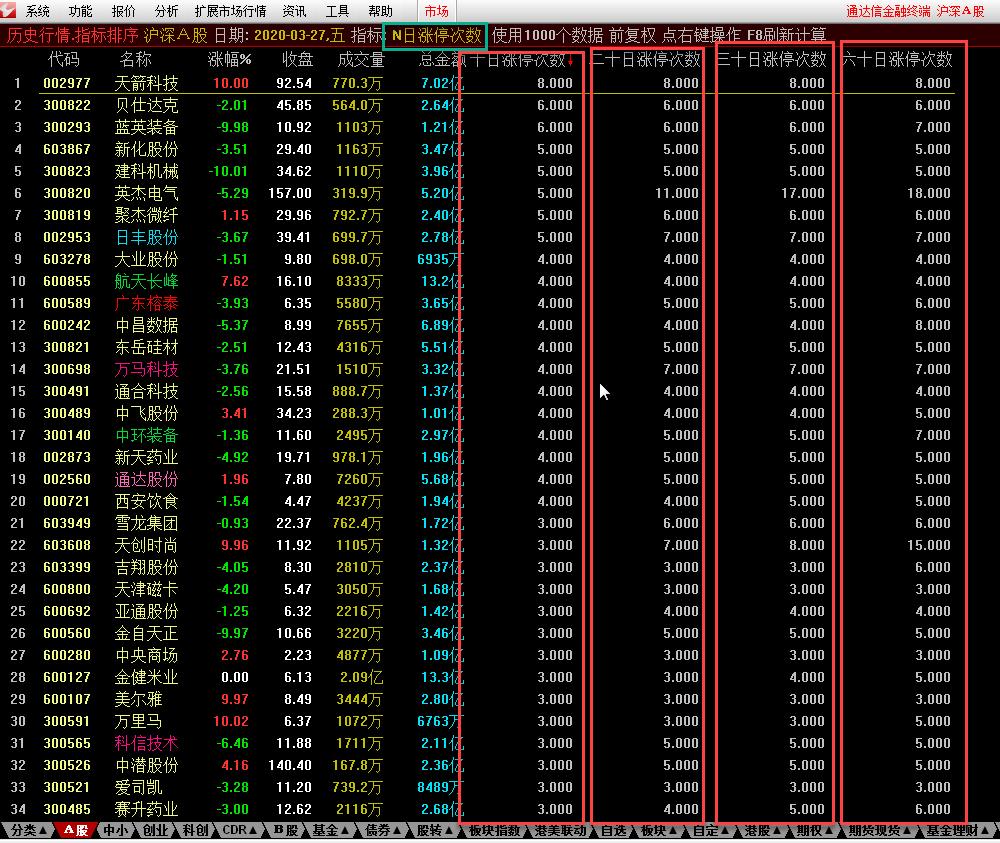
Task: Open the 资讯 menu
Action: 294,11
